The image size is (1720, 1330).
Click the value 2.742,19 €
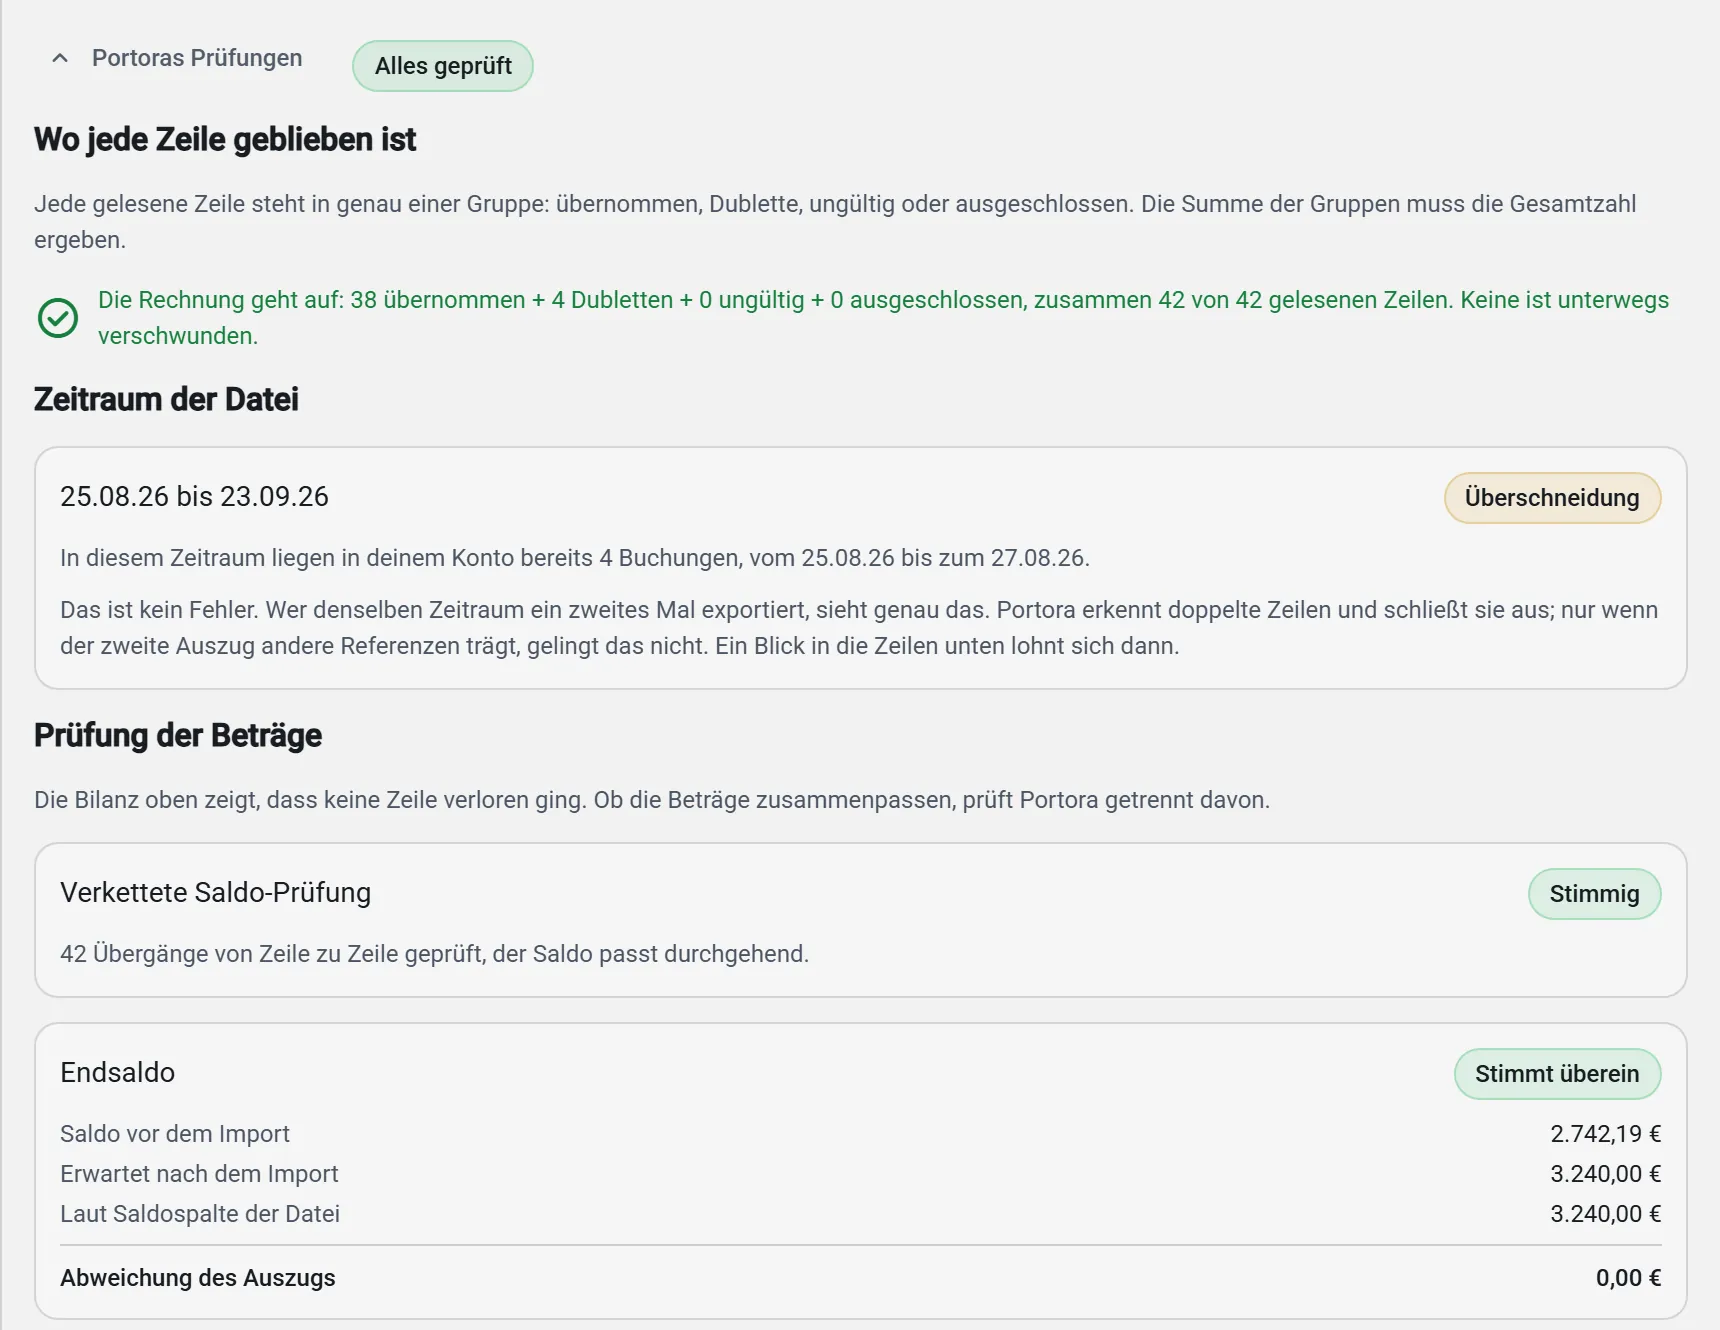coord(1605,1134)
